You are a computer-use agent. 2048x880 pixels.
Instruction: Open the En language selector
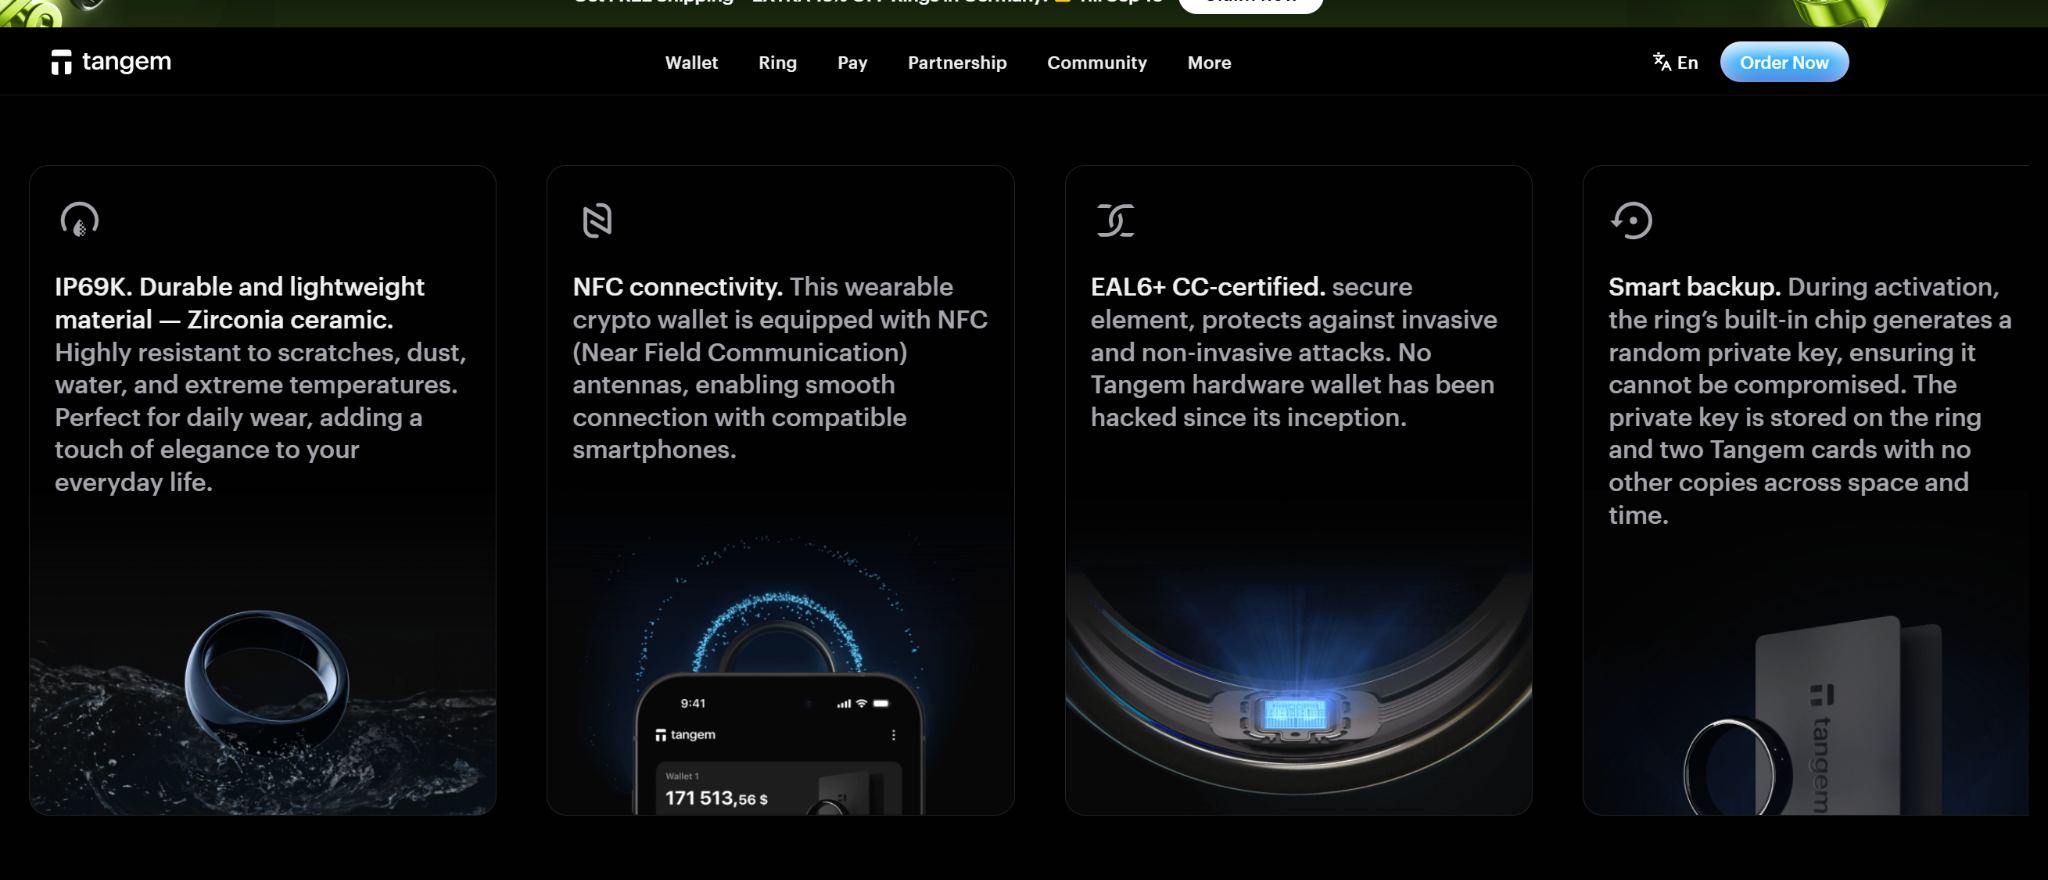tap(1676, 62)
